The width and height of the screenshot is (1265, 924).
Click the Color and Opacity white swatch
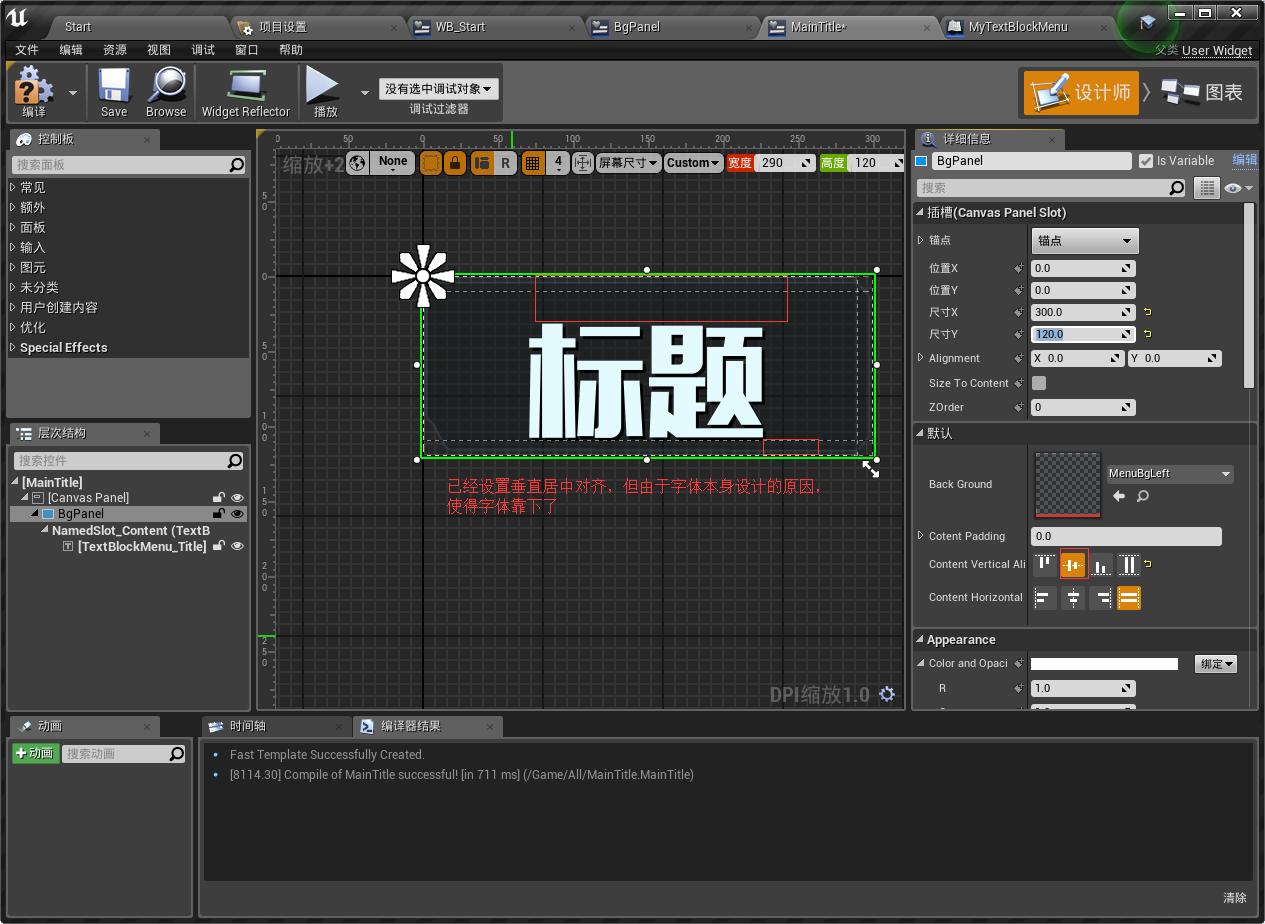[x=1104, y=662]
